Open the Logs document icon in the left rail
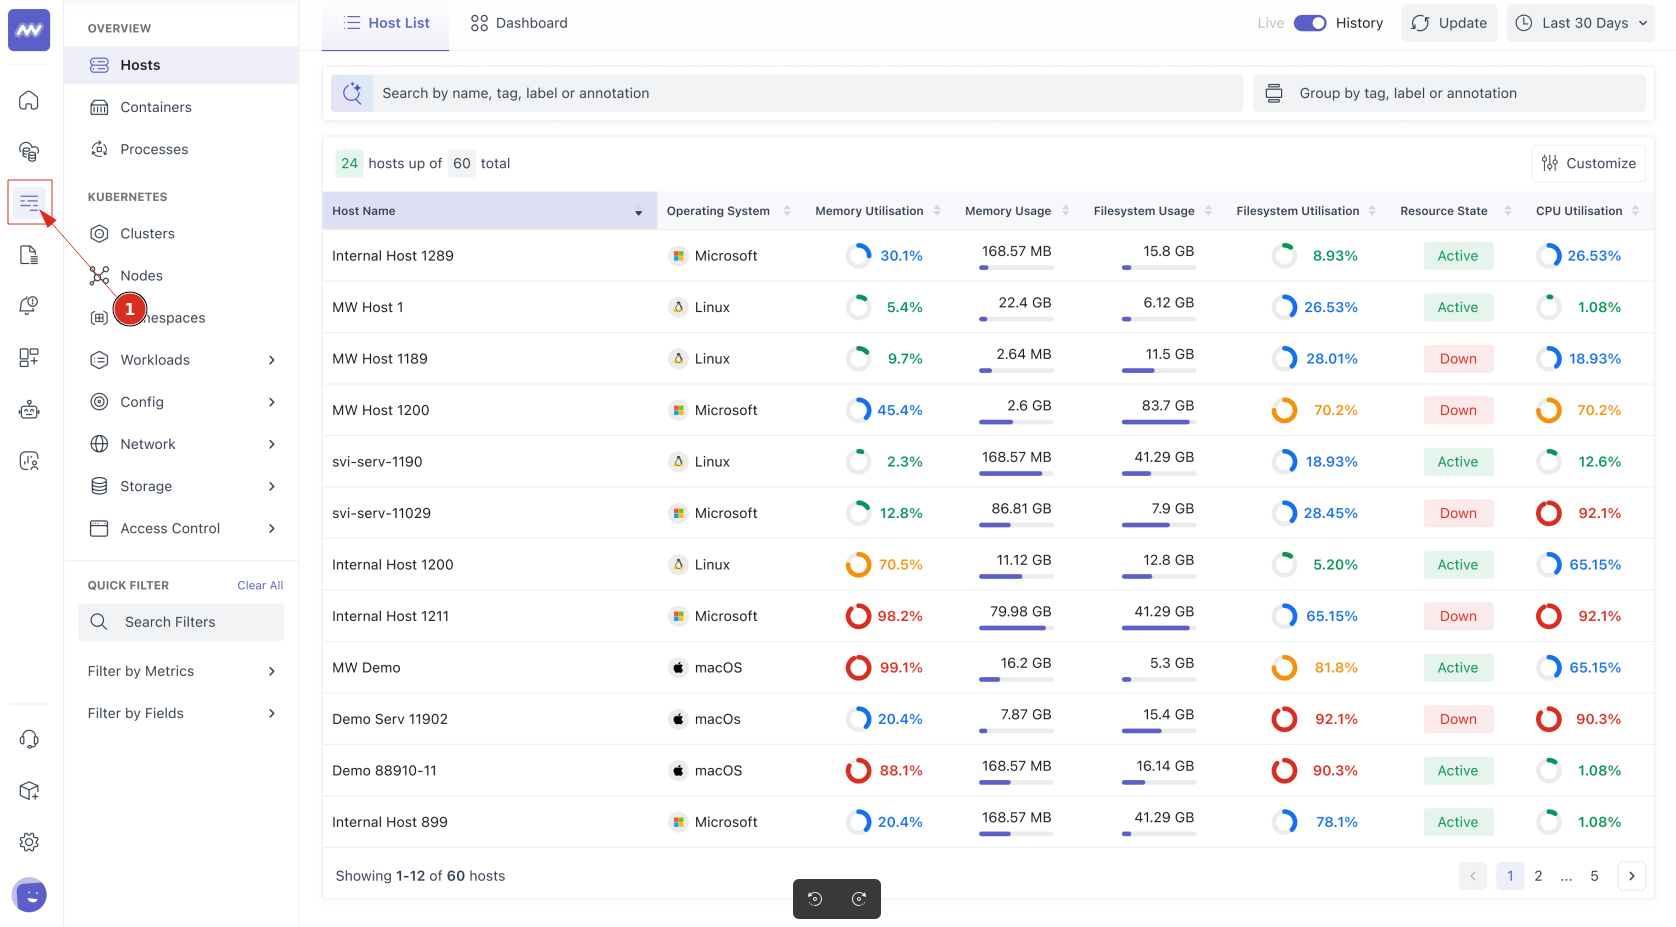The image size is (1676, 927). click(x=29, y=255)
